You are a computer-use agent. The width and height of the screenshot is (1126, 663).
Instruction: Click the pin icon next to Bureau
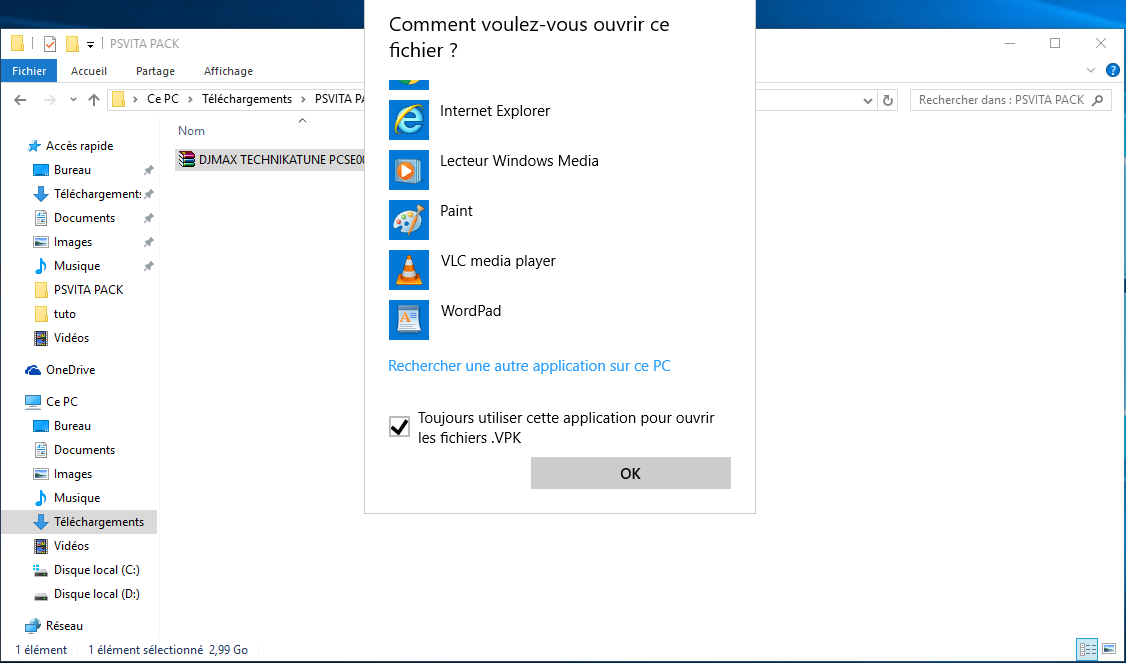[149, 170]
